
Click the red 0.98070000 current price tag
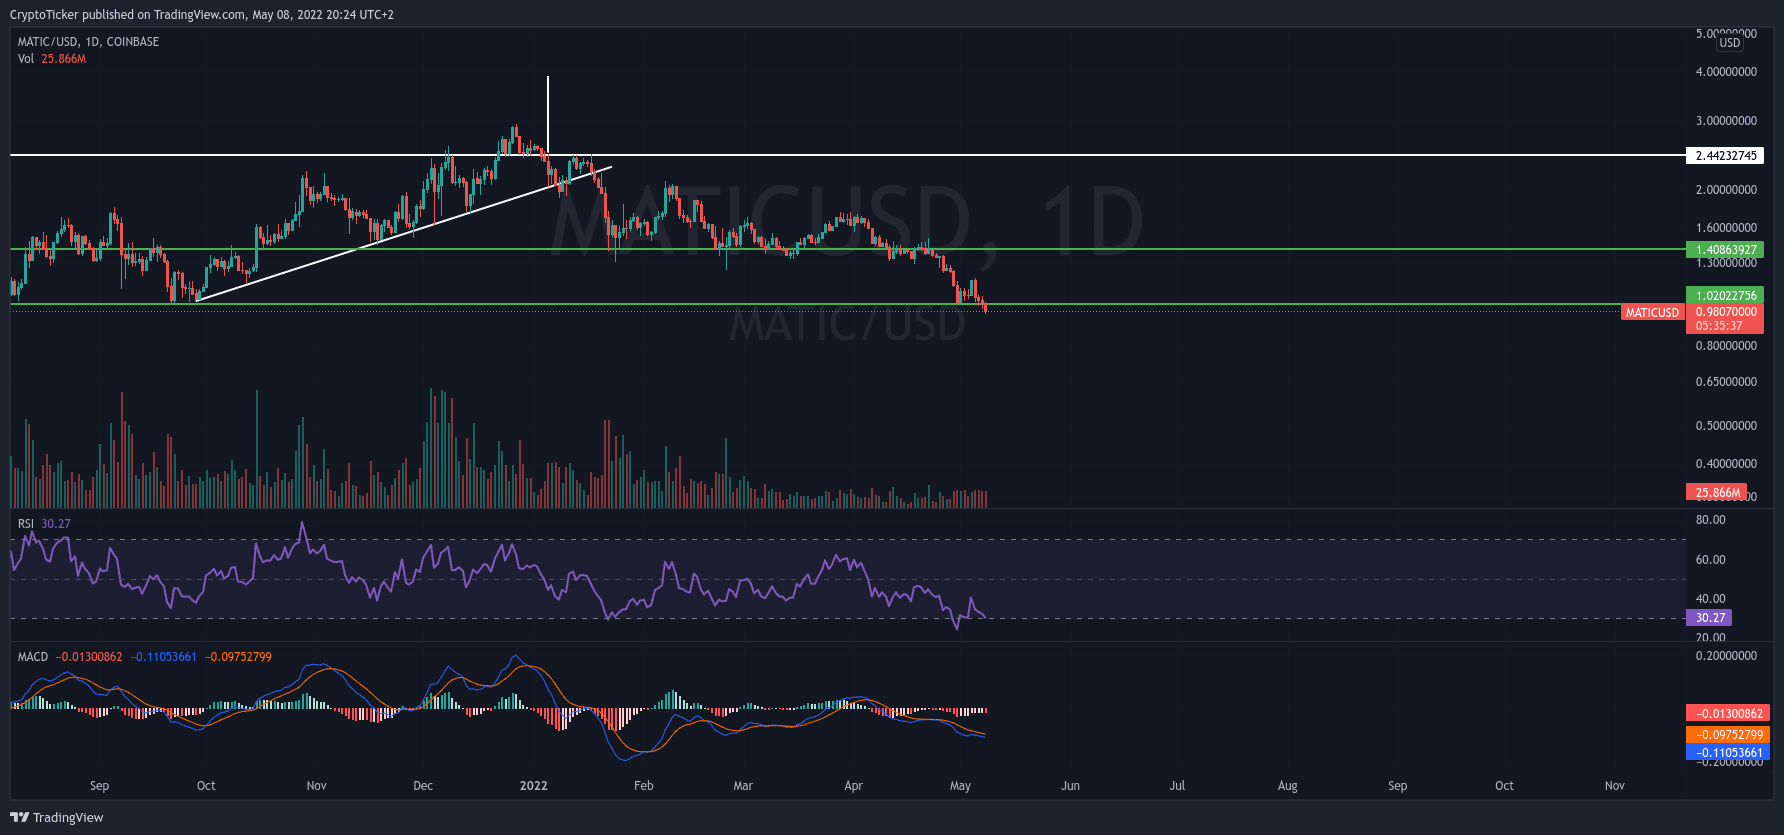(x=1725, y=312)
